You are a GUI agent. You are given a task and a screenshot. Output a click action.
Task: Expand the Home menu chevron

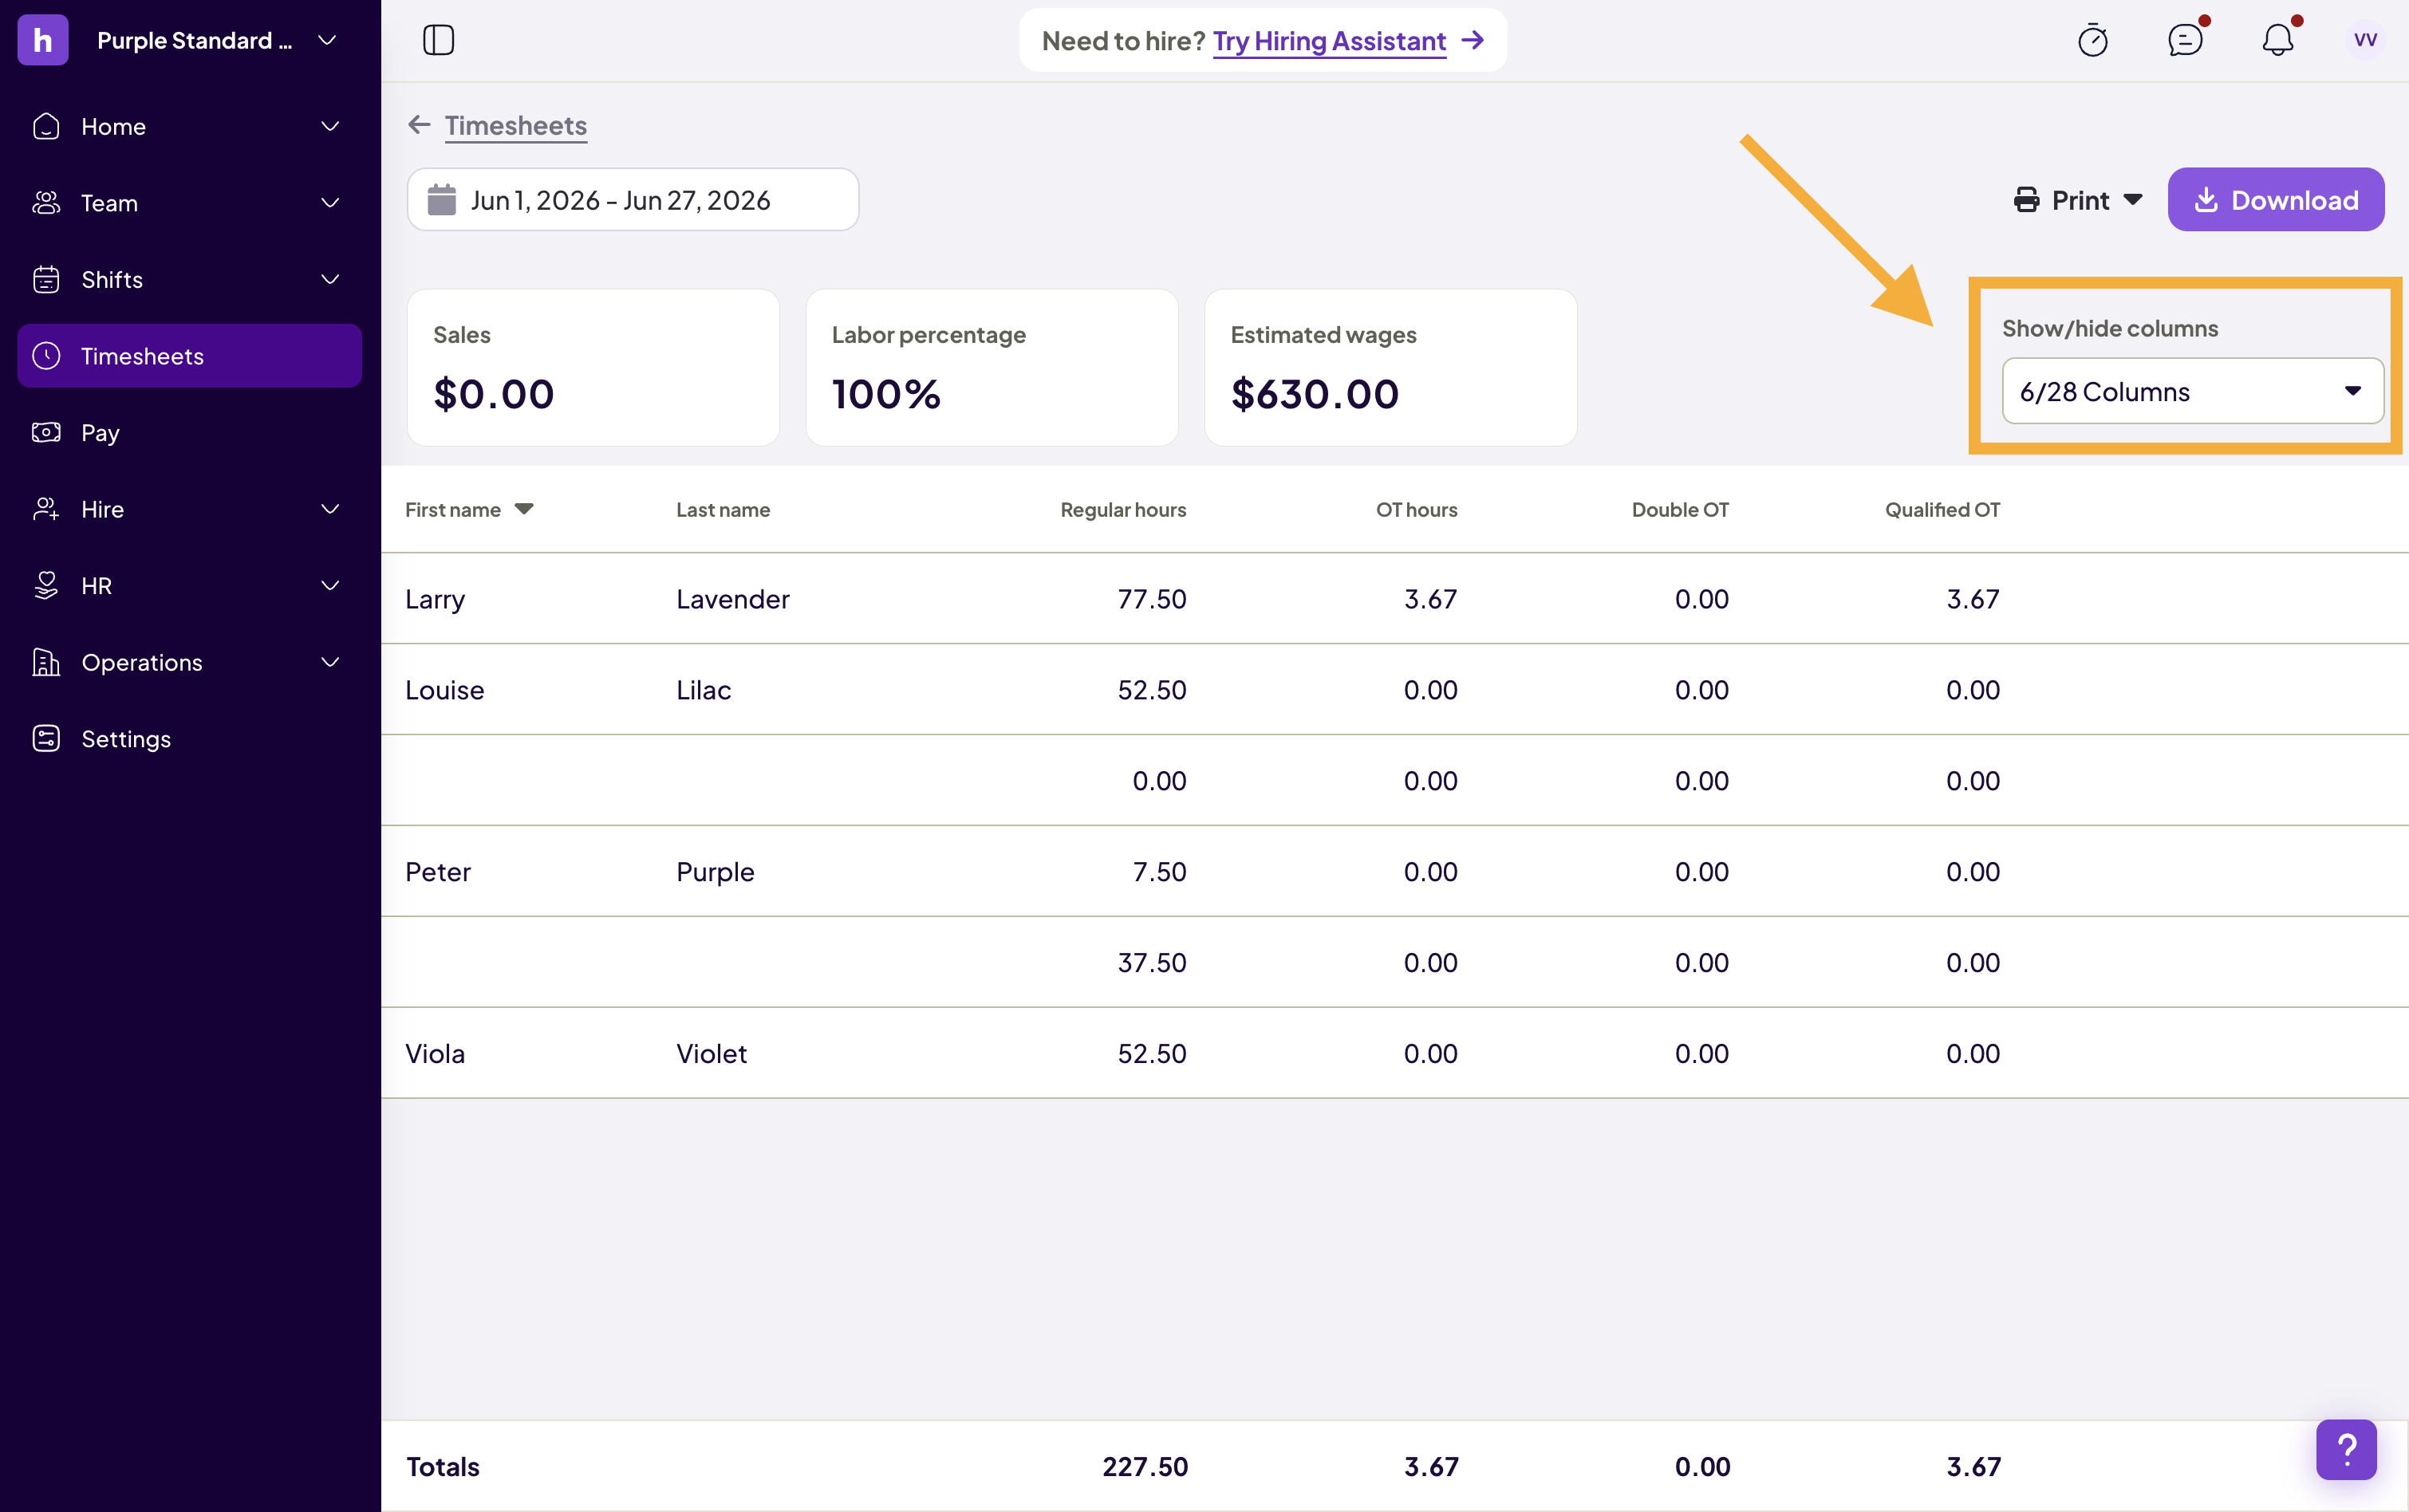pos(330,126)
